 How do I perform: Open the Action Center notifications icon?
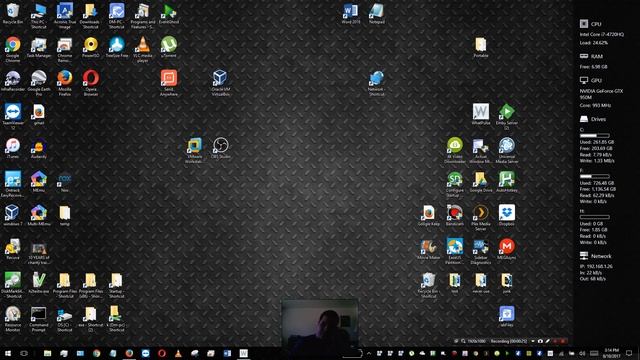pos(629,353)
